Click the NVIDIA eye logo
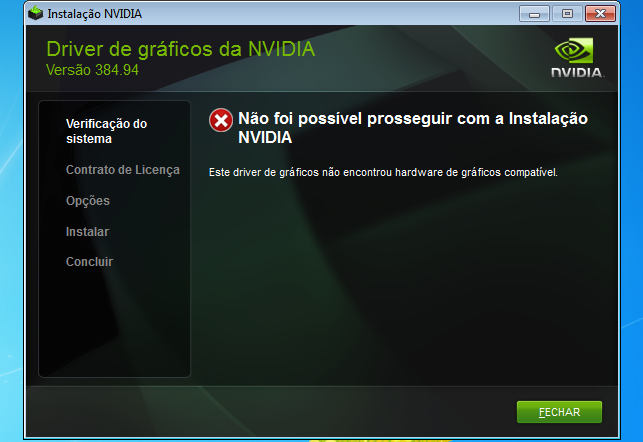Viewport: 643px width, 442px height. 574,50
